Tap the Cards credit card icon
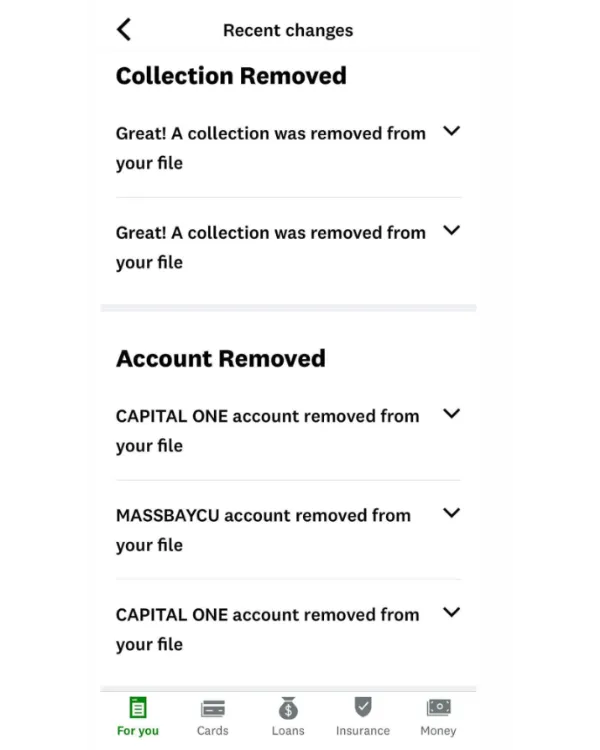This screenshot has height=750, width=600. point(213,708)
